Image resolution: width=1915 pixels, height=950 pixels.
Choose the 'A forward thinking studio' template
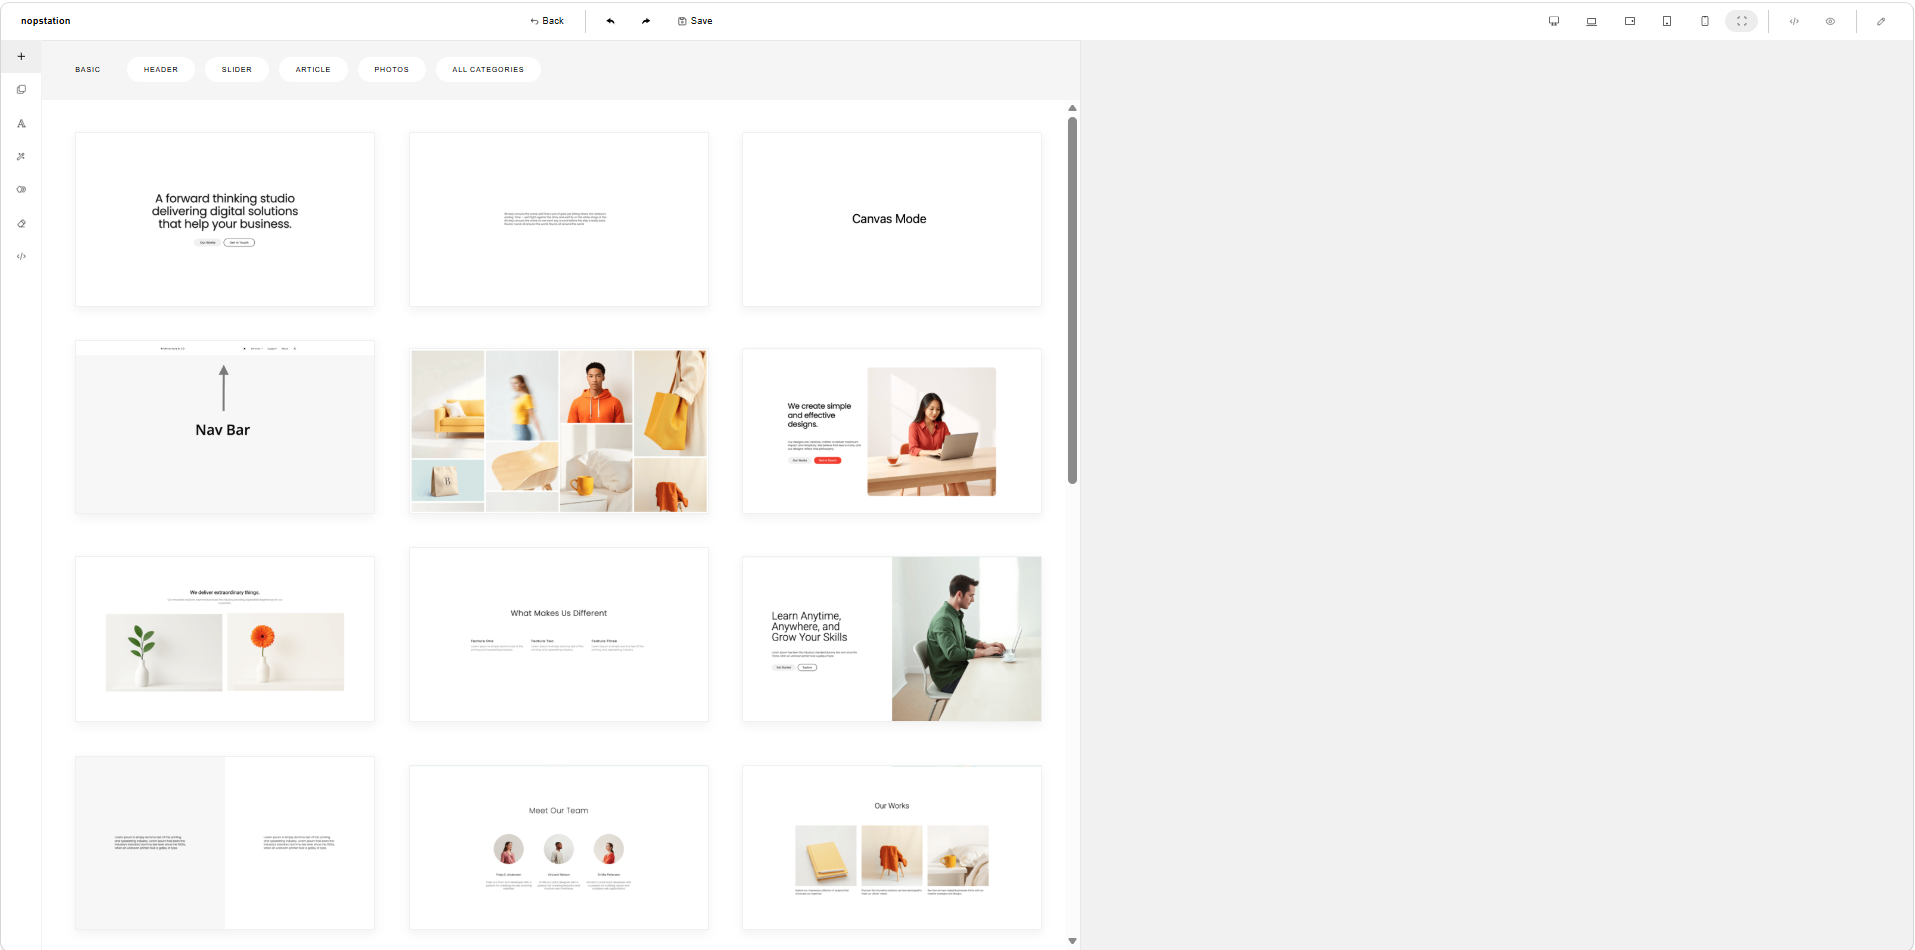click(225, 219)
